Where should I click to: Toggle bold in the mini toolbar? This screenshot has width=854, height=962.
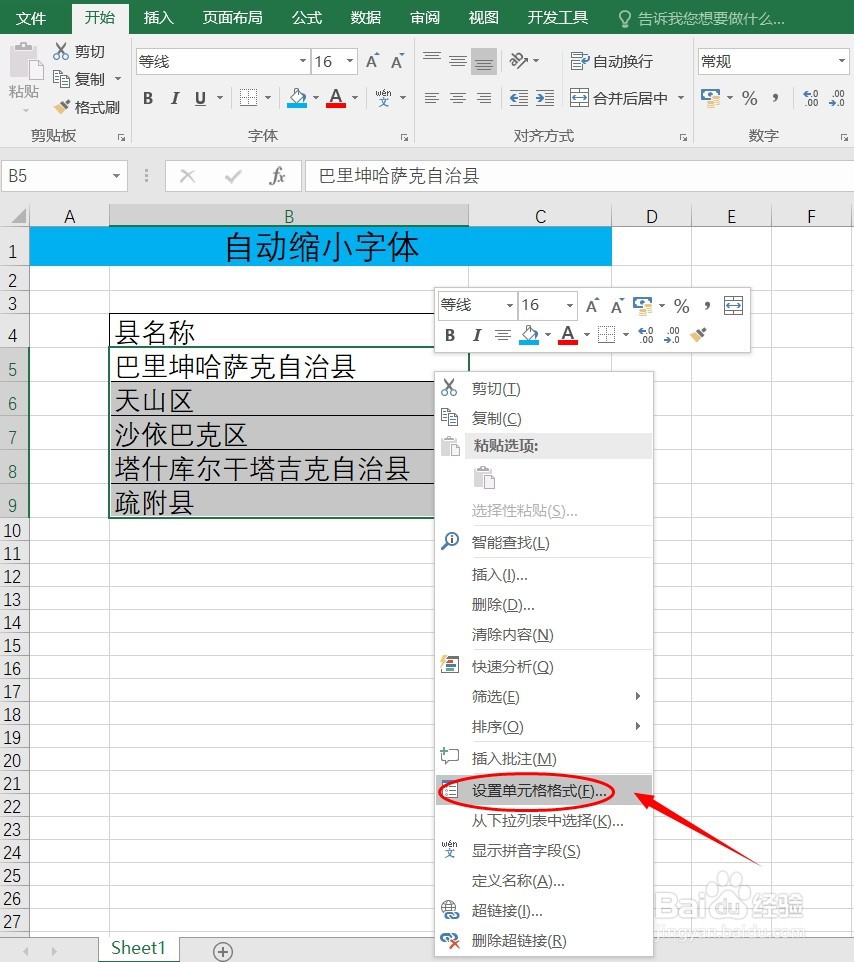click(x=450, y=335)
